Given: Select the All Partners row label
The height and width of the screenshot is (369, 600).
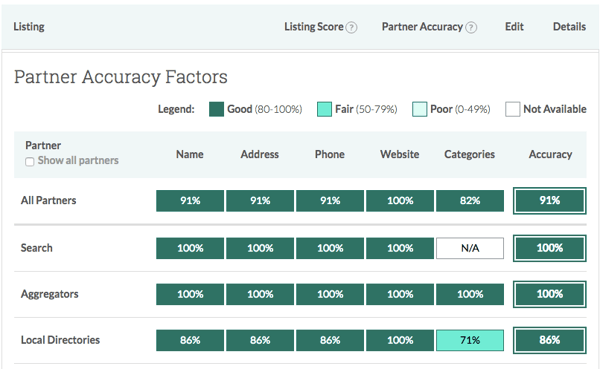Looking at the screenshot, I should (49, 200).
